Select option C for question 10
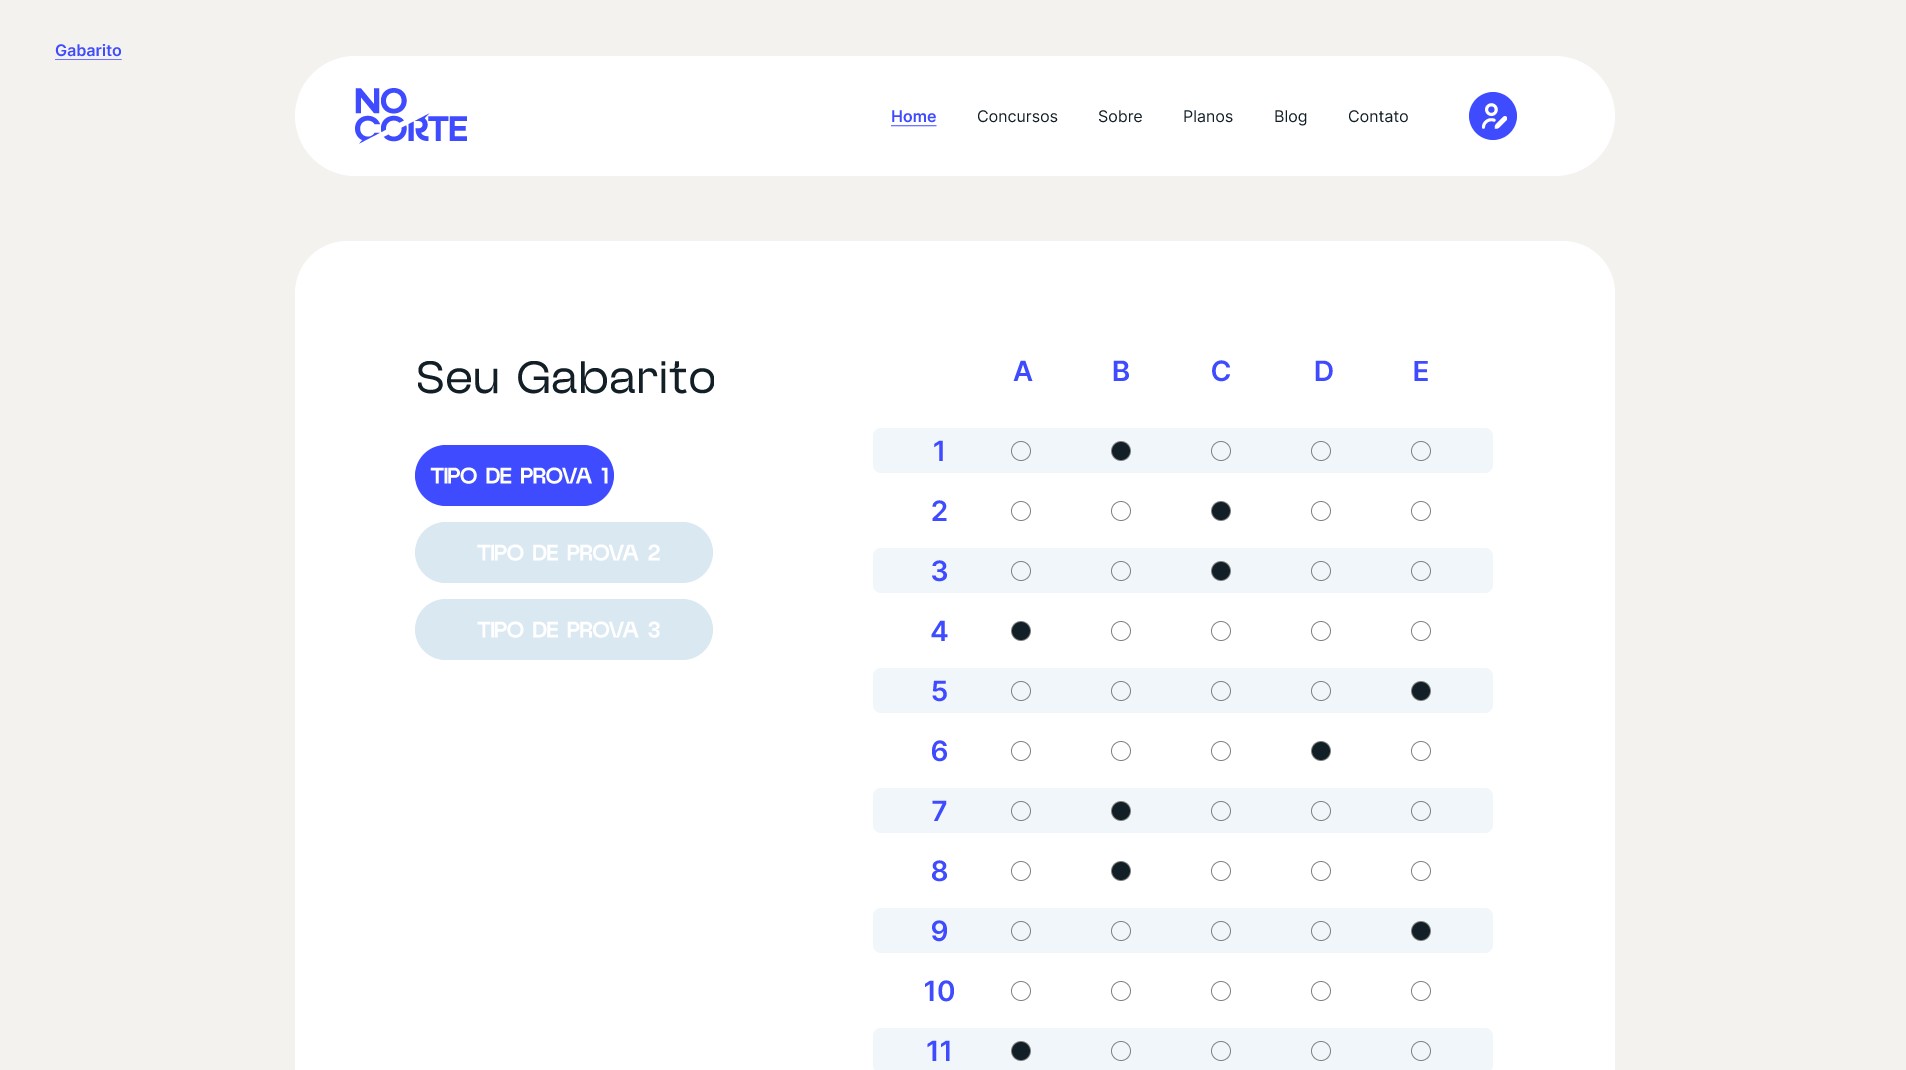The image size is (1906, 1070). pyautogui.click(x=1220, y=991)
